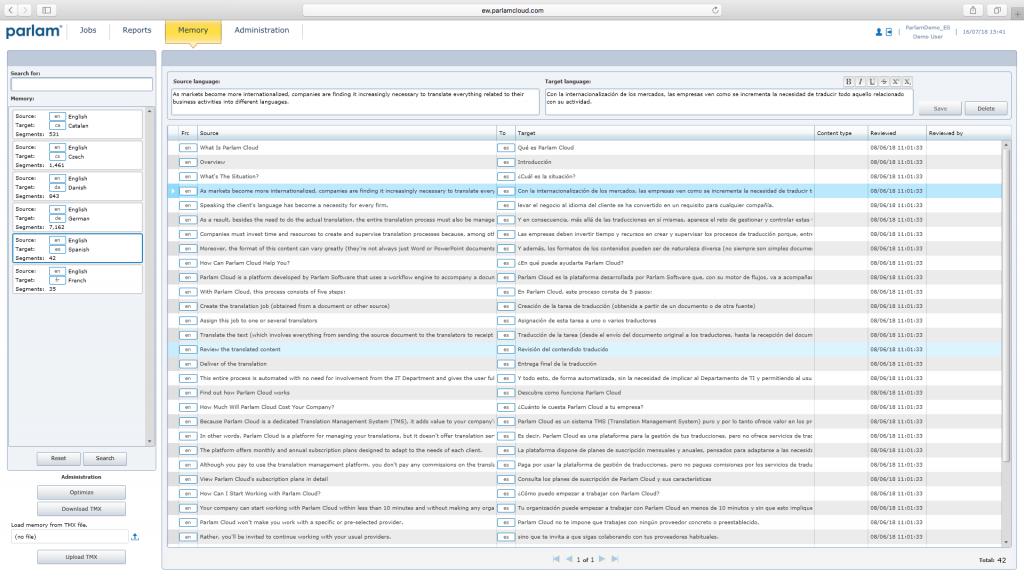Apply bold formatting to target text

coord(848,82)
